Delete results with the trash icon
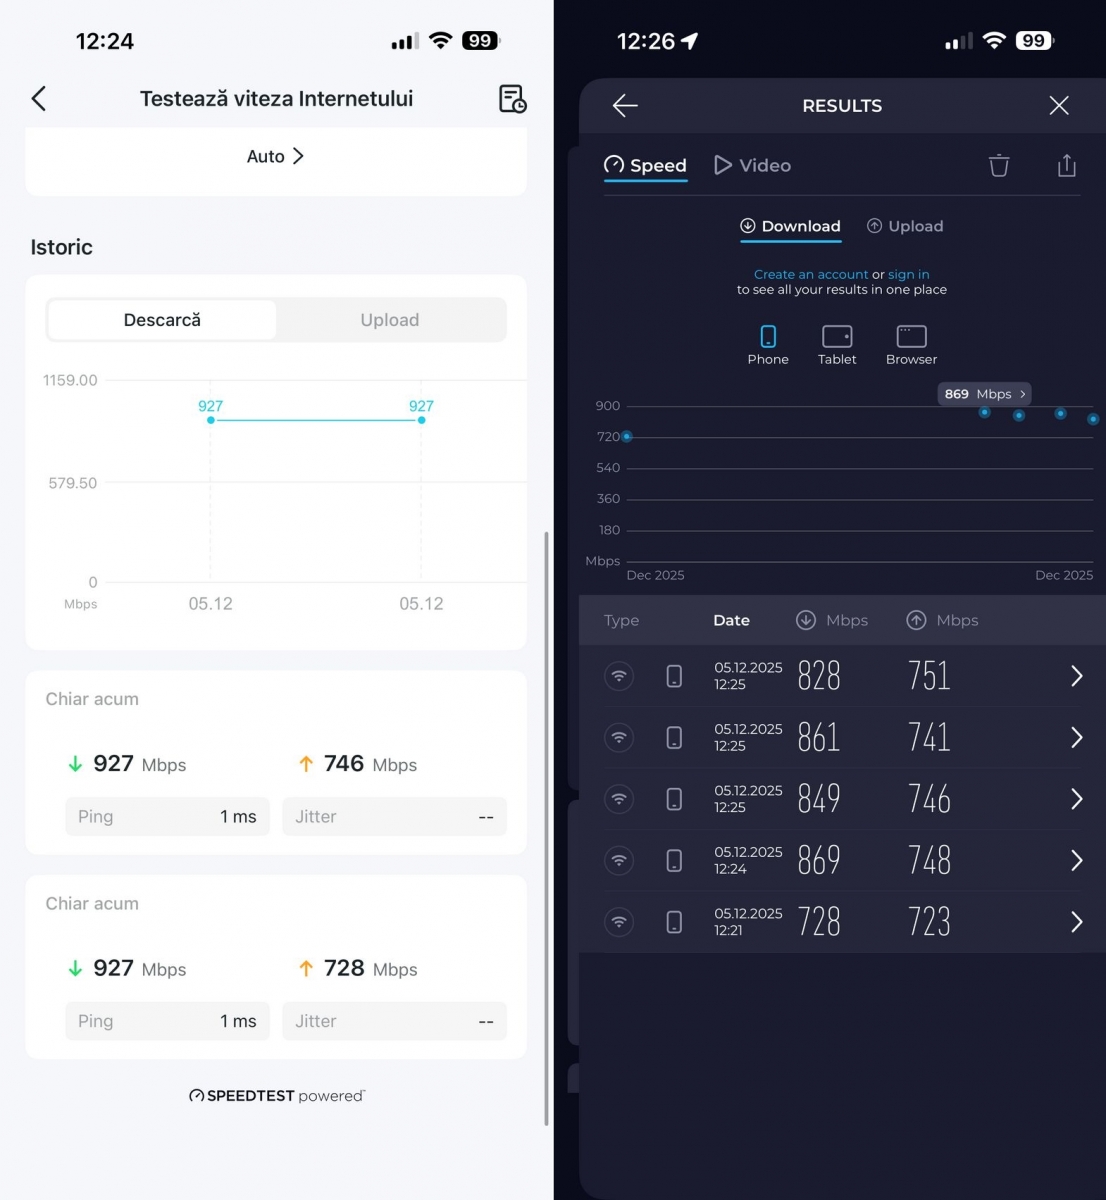 (998, 166)
